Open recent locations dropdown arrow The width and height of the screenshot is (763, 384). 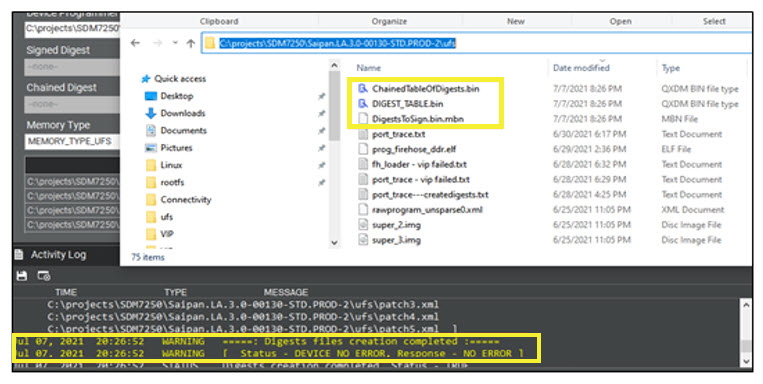point(175,43)
